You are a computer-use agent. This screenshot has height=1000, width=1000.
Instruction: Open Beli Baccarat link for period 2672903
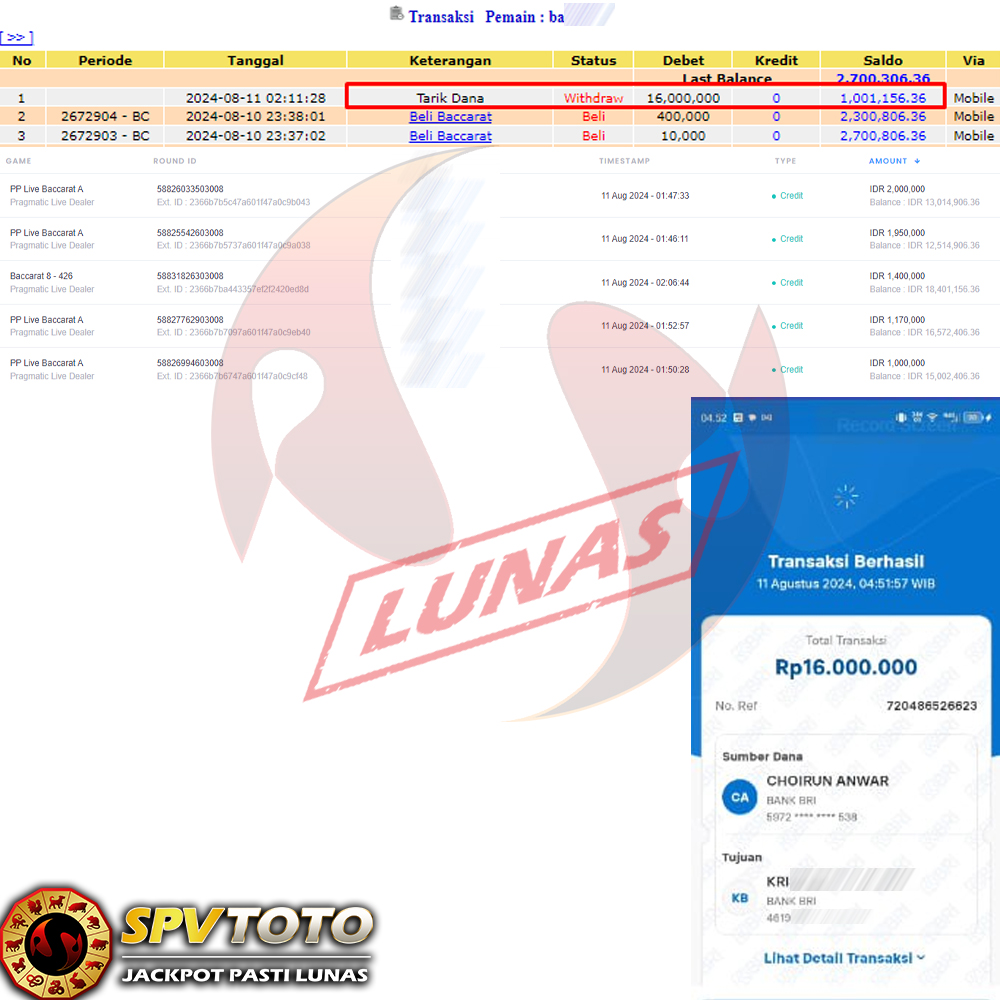coord(450,135)
